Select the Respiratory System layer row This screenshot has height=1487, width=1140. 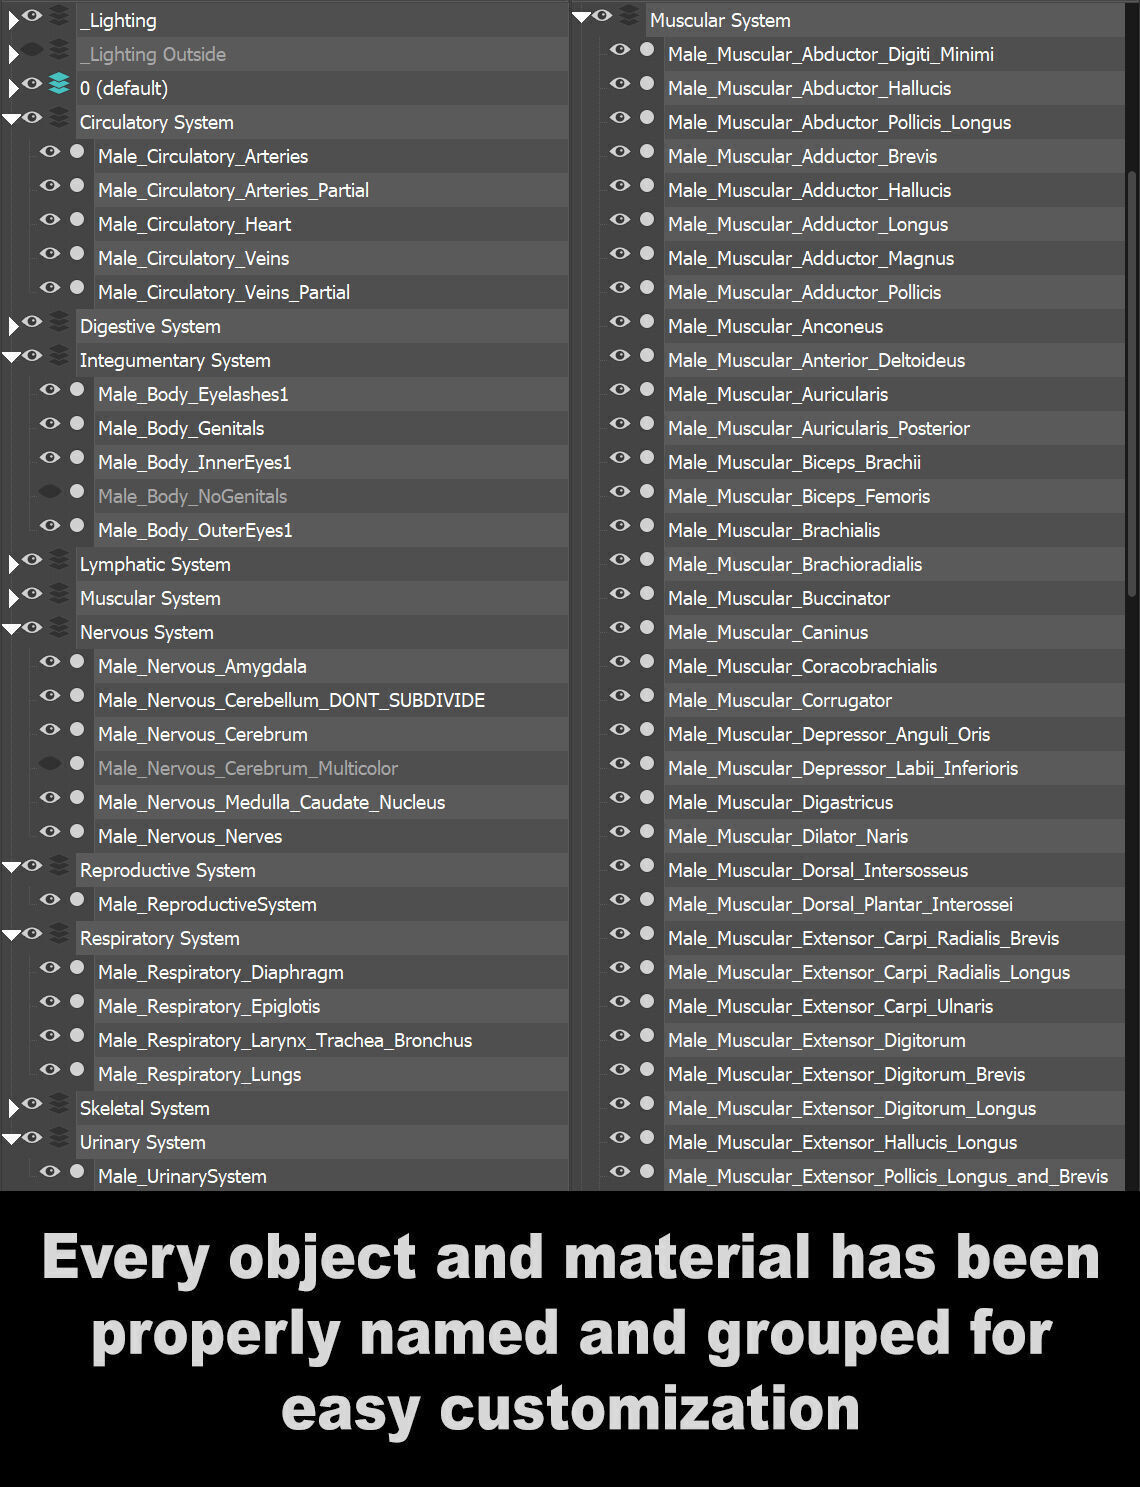(322, 938)
